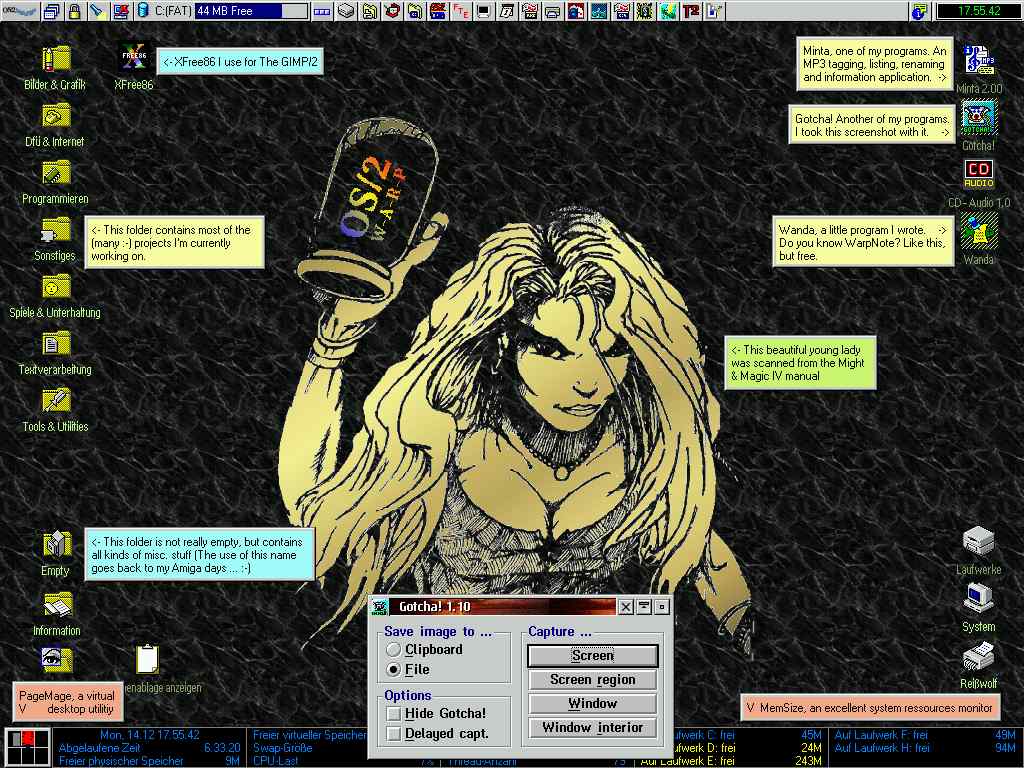
Task: Open the window list icon in WarpCenter
Action: [x=52, y=11]
